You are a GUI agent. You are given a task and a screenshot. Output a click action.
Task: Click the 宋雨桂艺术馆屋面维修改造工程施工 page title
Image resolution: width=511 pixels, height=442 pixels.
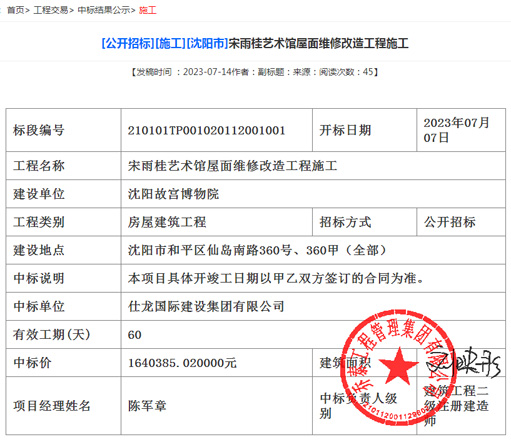319,43
